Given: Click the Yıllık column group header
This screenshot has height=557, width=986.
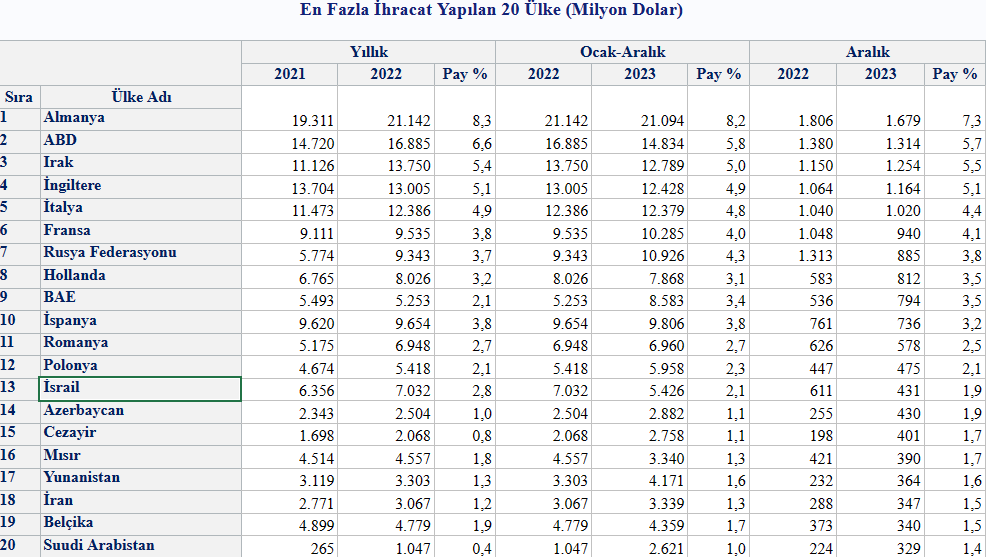Looking at the screenshot, I should [368, 52].
